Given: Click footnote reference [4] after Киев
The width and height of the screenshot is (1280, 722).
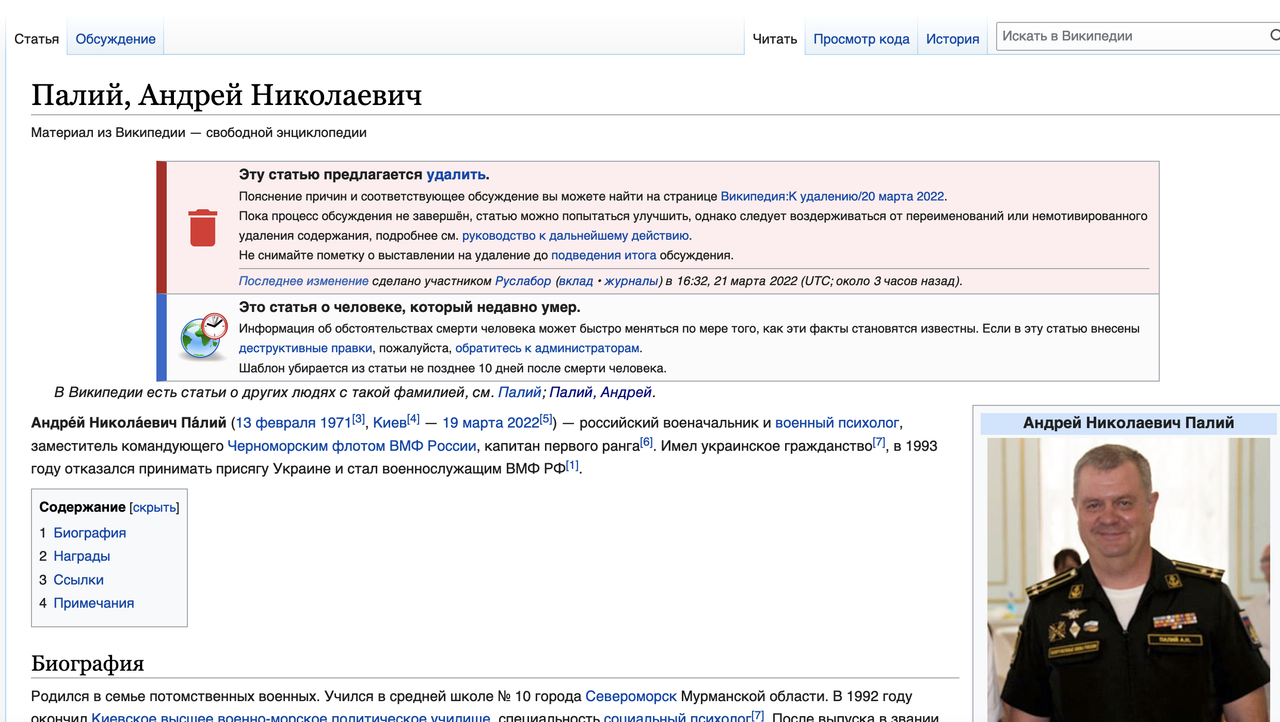Looking at the screenshot, I should (x=414, y=419).
